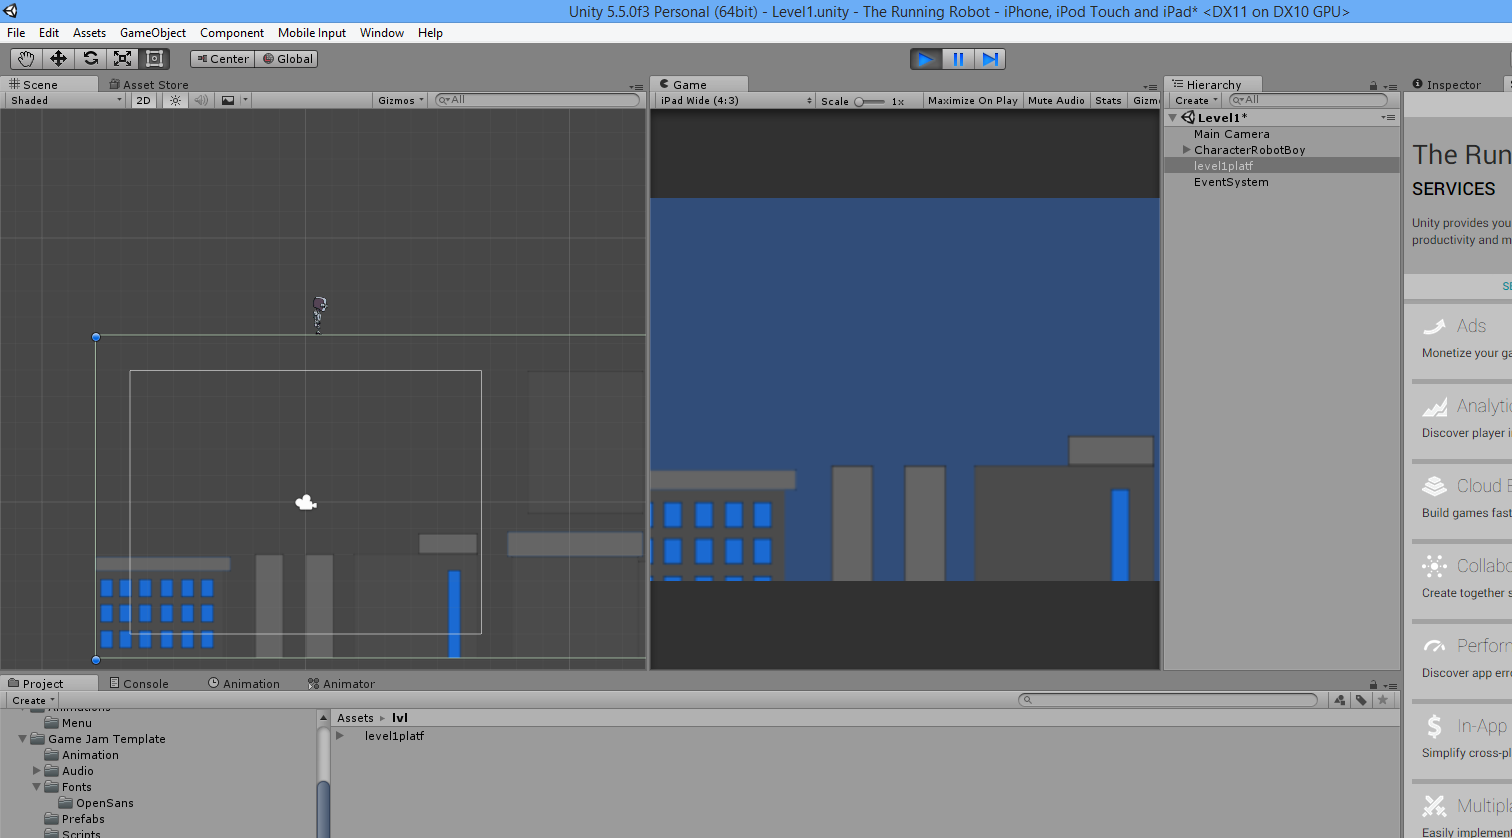The height and width of the screenshot is (838, 1512).
Task: Save search star icon in Project
Action: point(1383,700)
